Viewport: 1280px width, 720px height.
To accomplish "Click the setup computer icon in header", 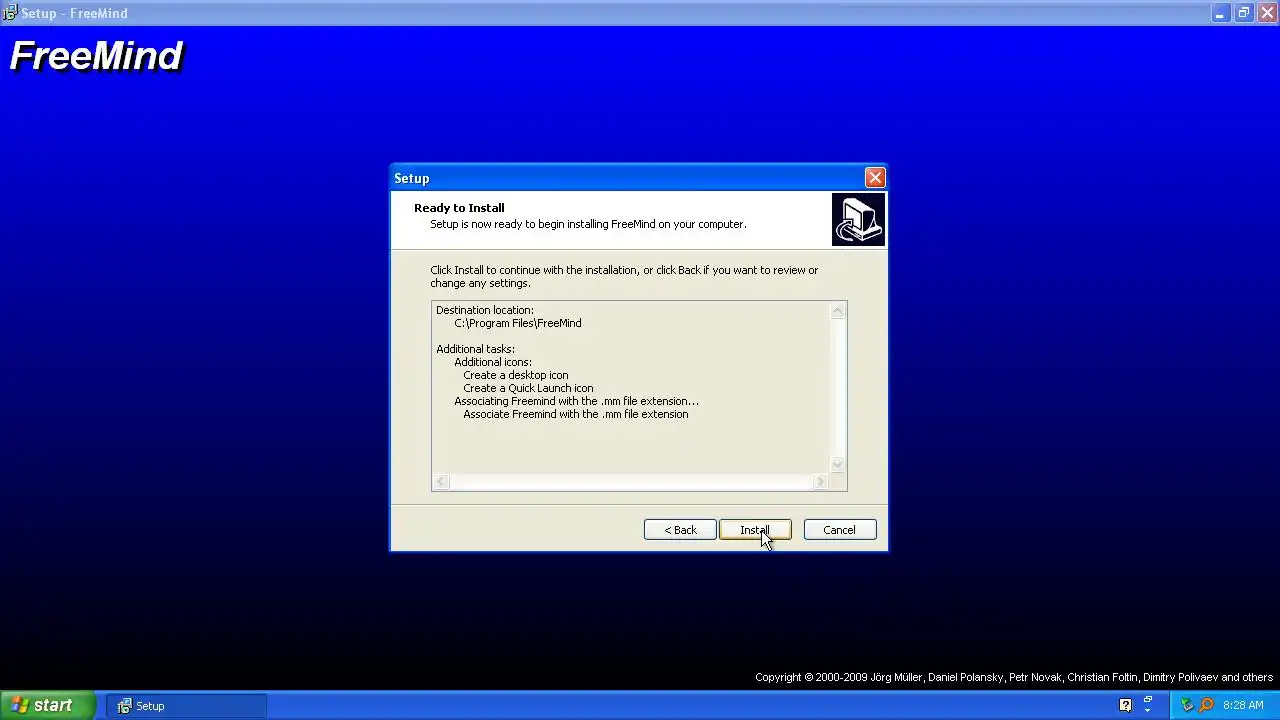I will (858, 219).
